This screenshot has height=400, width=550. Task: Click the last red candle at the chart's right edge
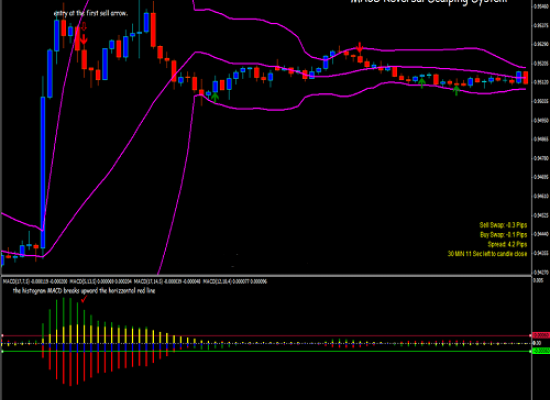click(x=525, y=78)
